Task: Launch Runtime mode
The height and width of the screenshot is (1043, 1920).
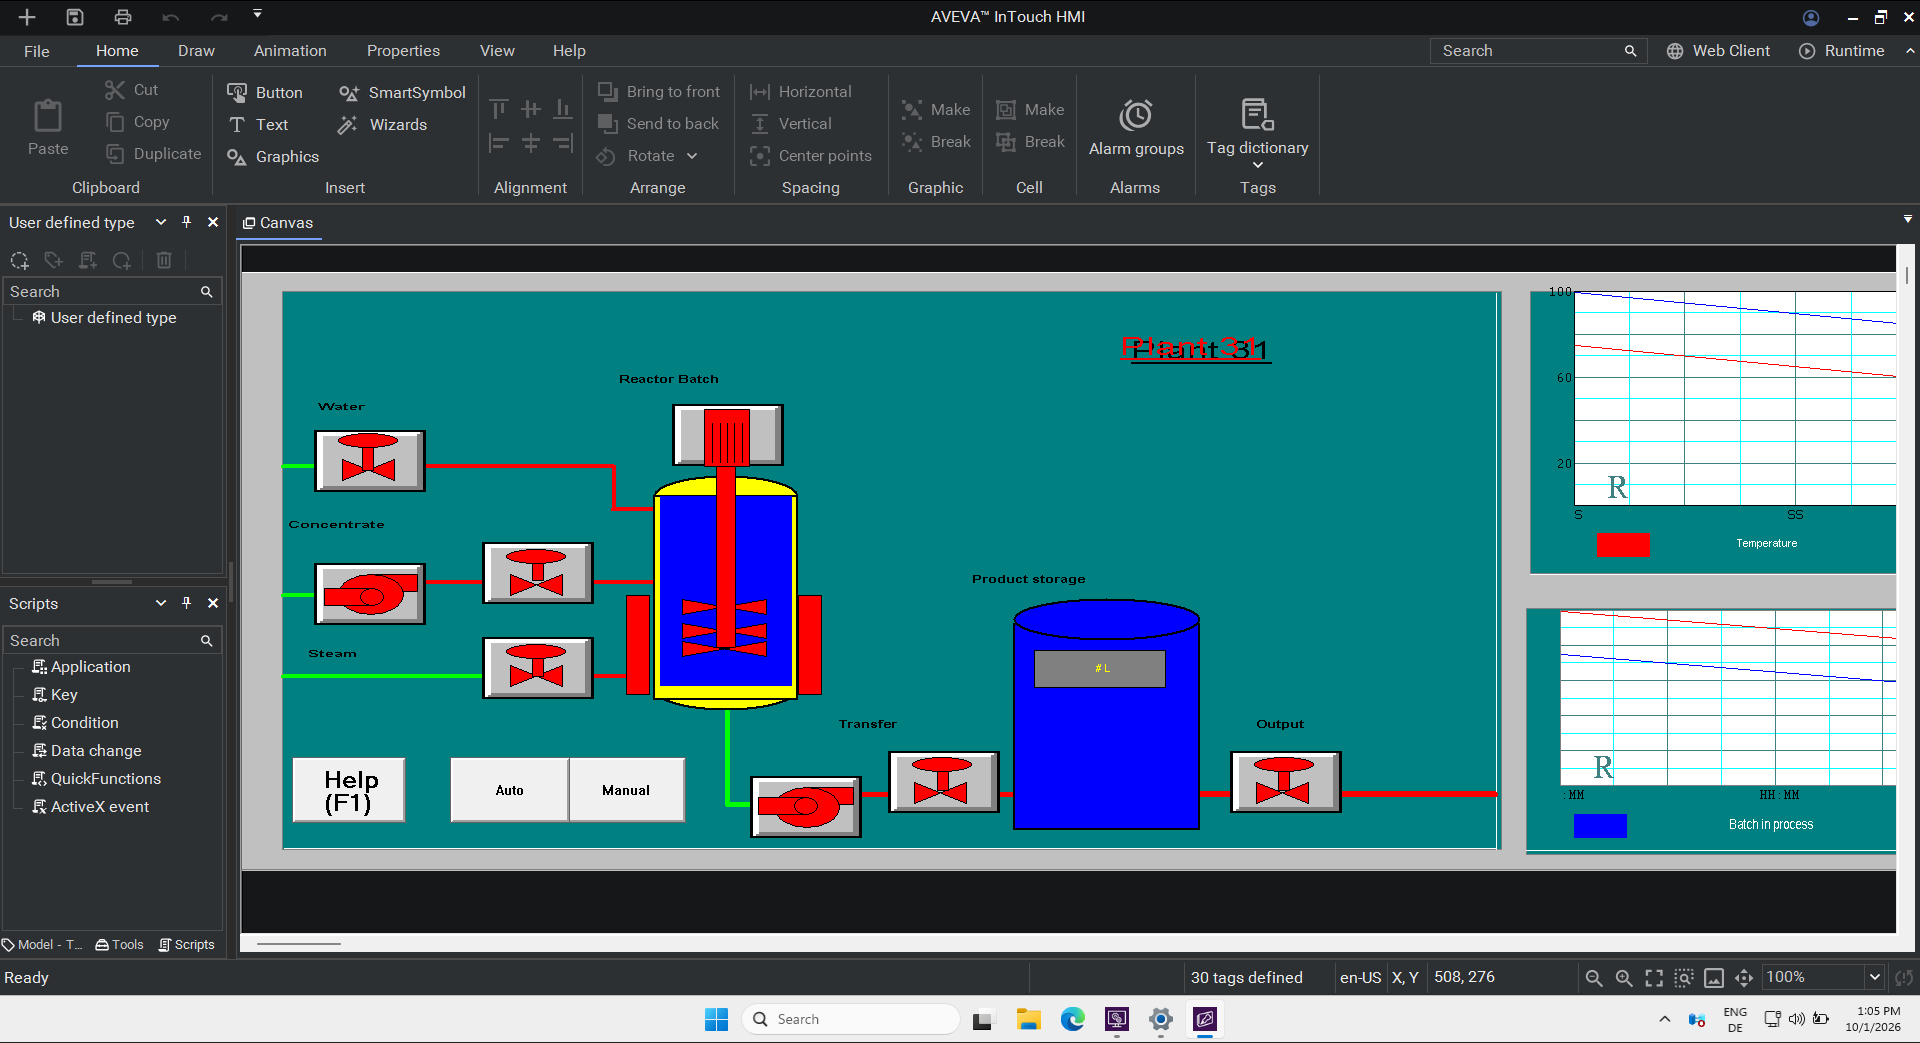Action: pyautogui.click(x=1841, y=51)
